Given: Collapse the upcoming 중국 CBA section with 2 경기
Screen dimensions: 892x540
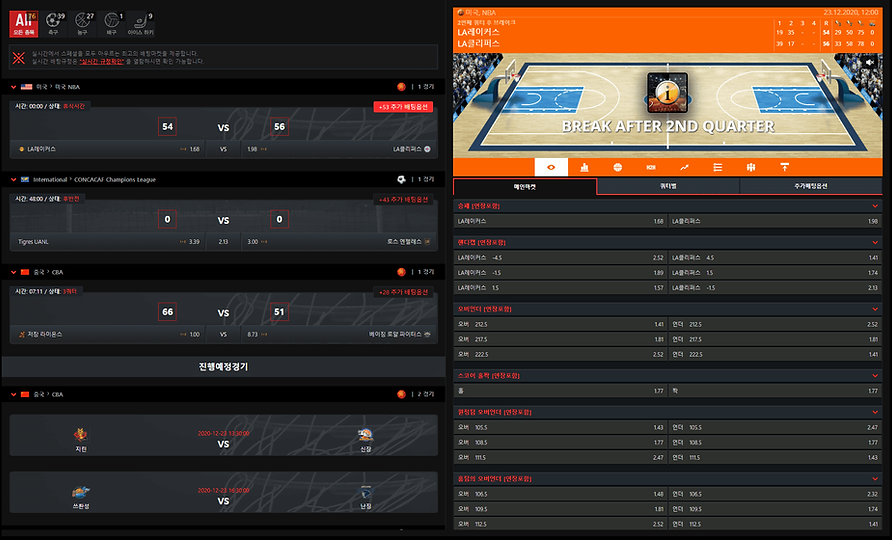Looking at the screenshot, I should 14,394.
